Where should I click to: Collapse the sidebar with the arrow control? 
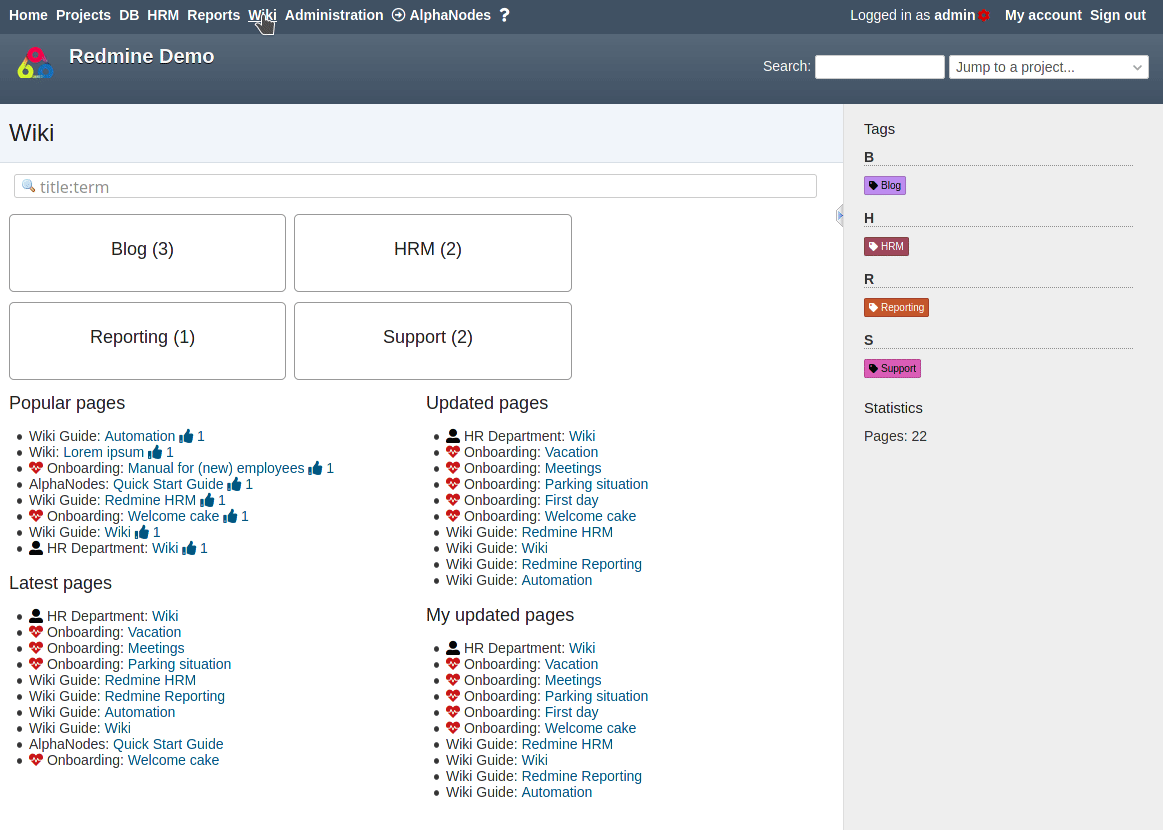[x=839, y=215]
